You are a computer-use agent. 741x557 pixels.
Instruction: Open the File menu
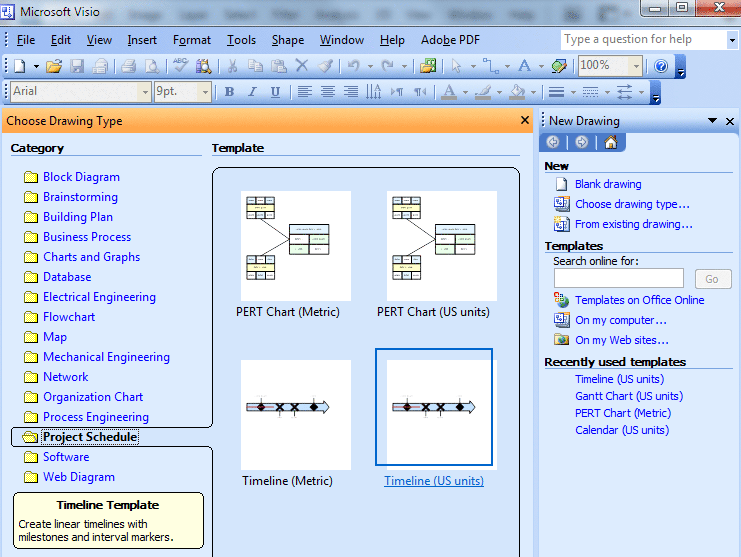tap(26, 40)
